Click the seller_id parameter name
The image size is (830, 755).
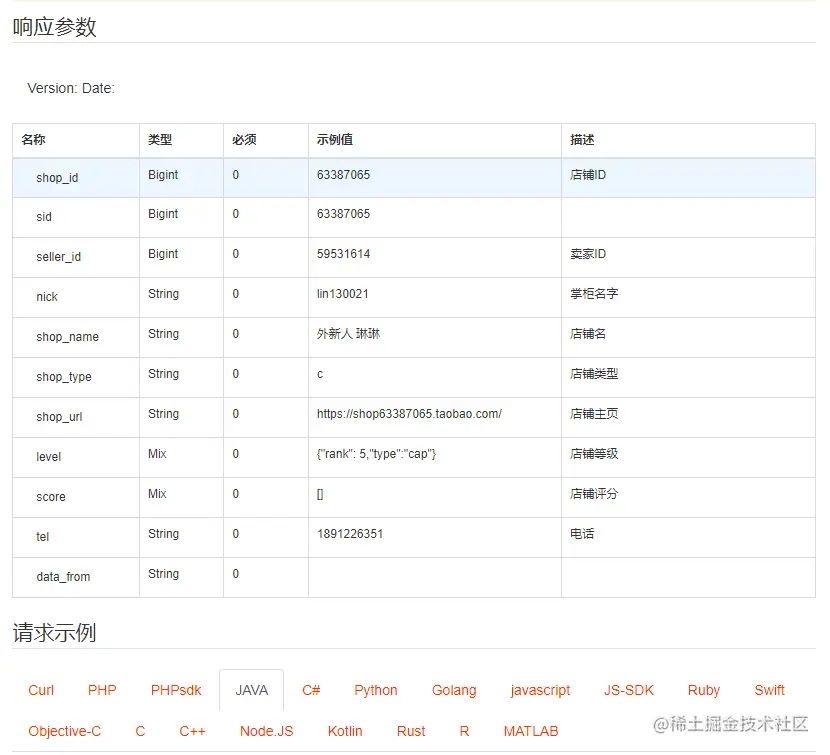click(x=58, y=257)
